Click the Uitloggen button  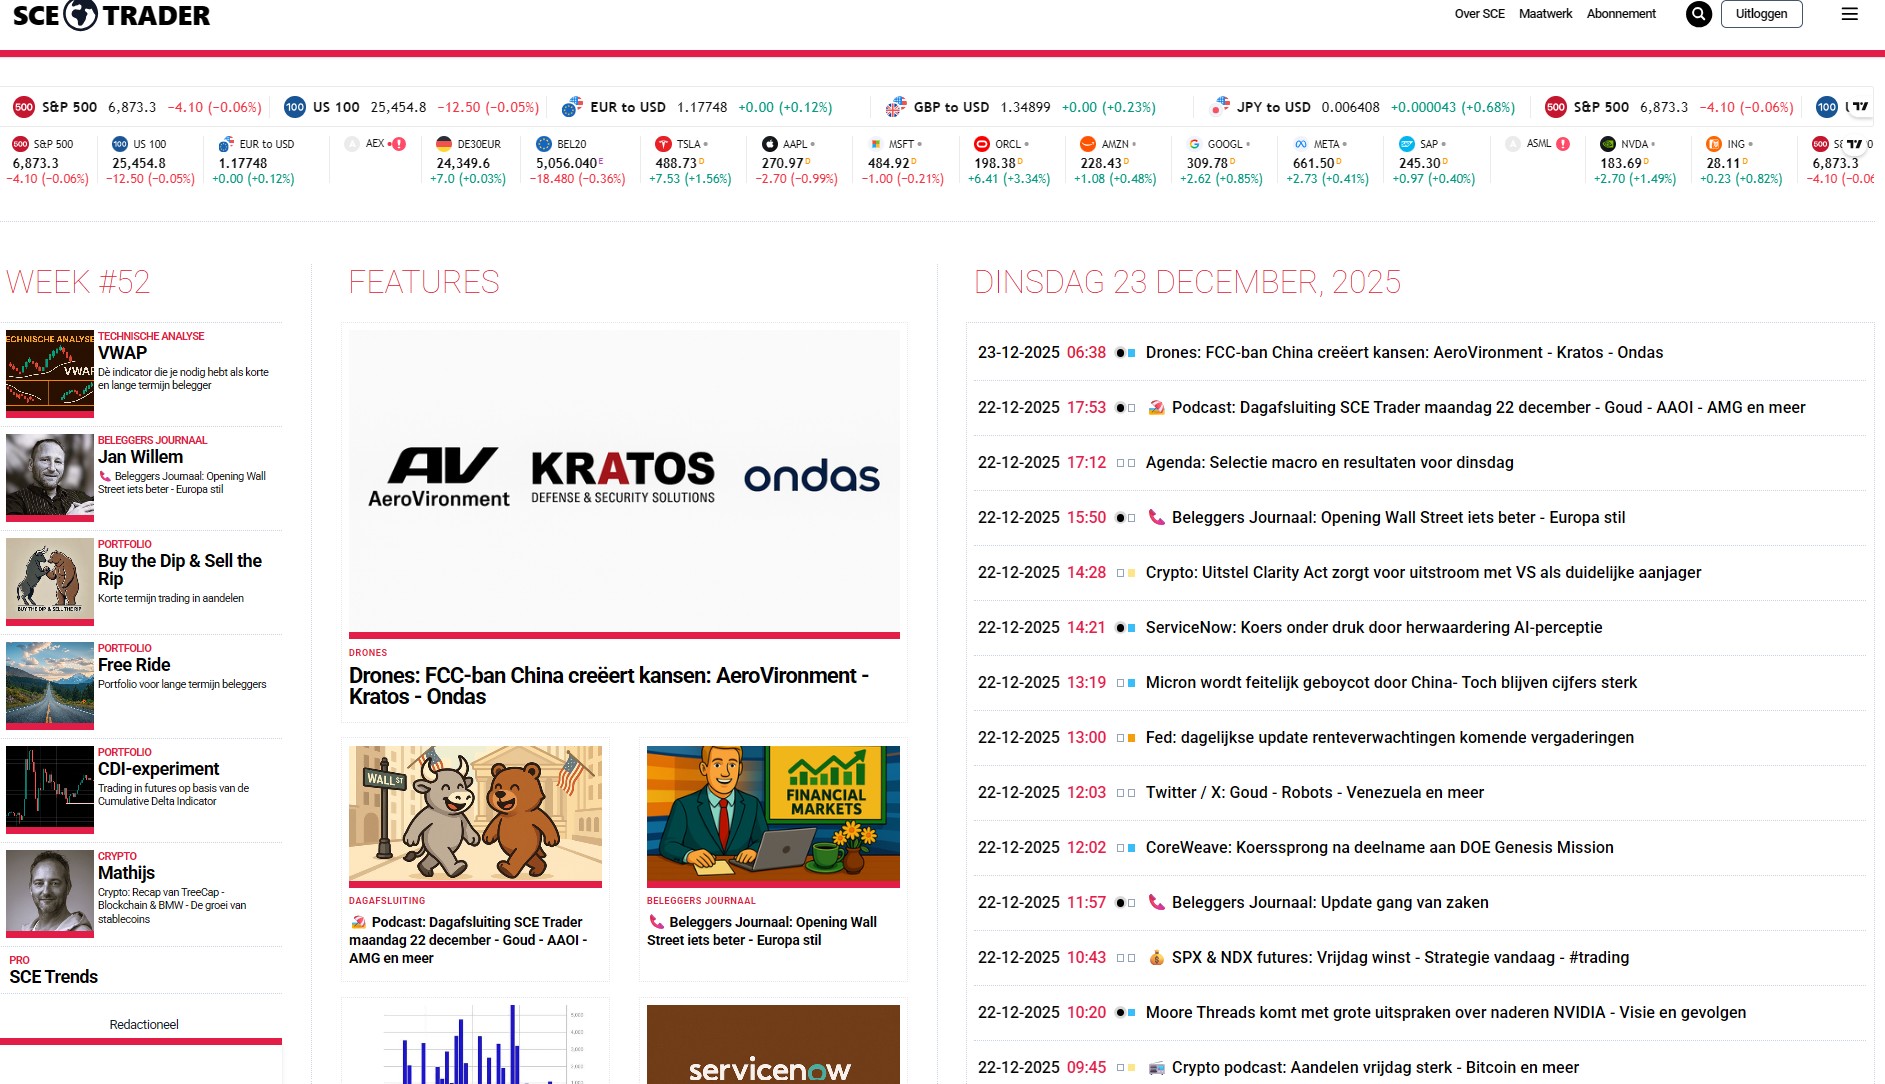[1761, 14]
